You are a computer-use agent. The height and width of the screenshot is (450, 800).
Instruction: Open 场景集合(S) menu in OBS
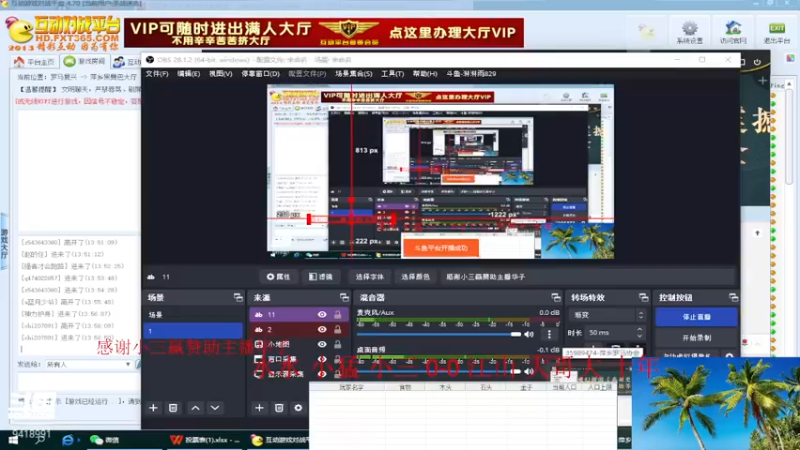[354, 74]
